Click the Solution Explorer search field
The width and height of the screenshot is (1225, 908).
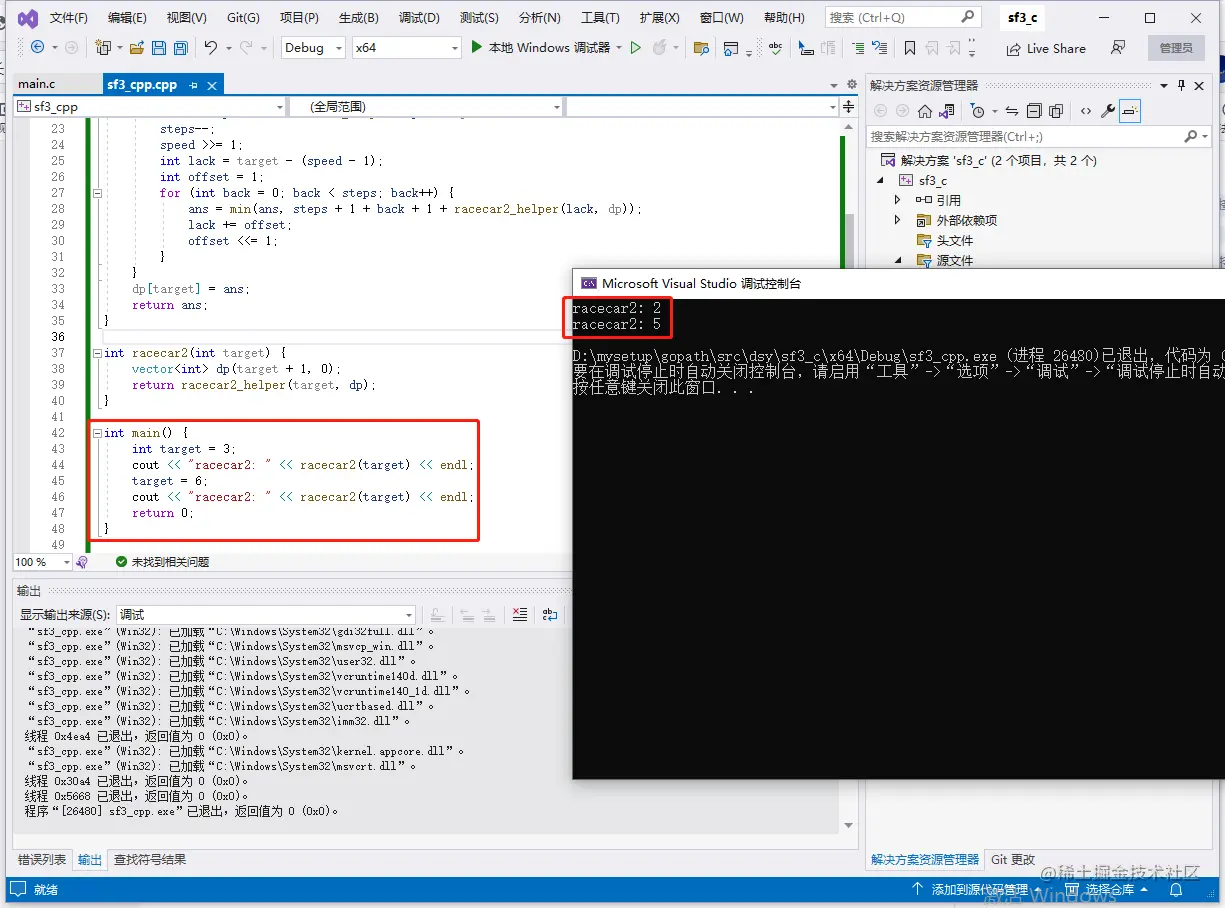(x=1038, y=136)
